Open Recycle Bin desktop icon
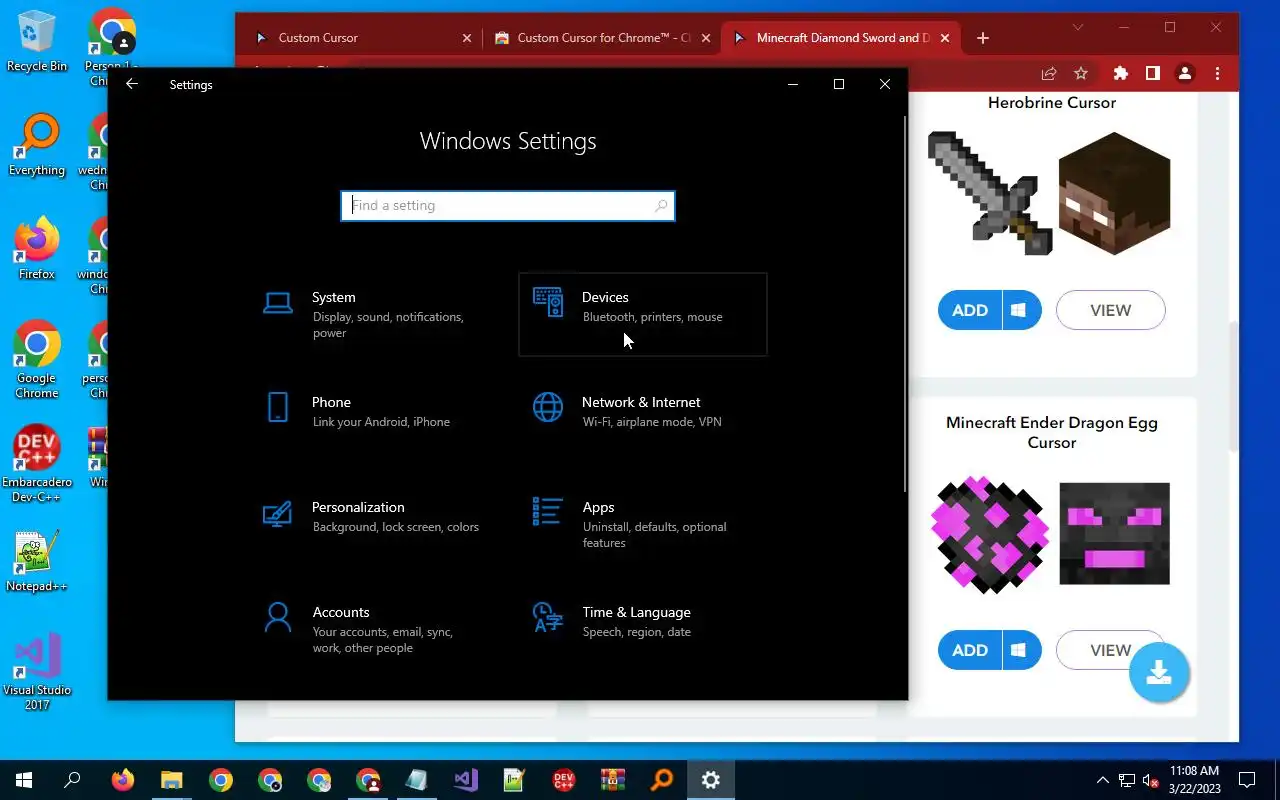The height and width of the screenshot is (800, 1280). 37,42
